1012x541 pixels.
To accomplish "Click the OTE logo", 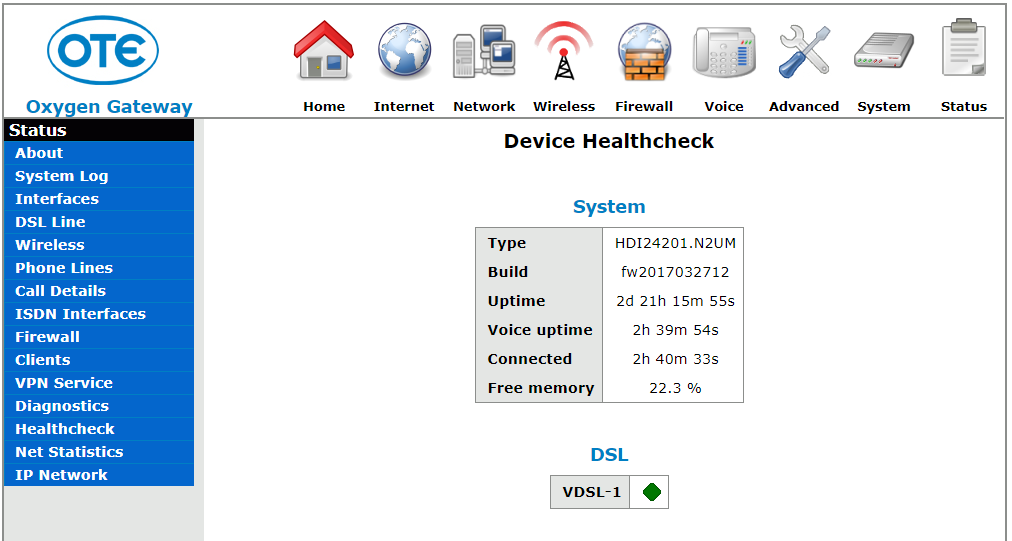I will 103,50.
